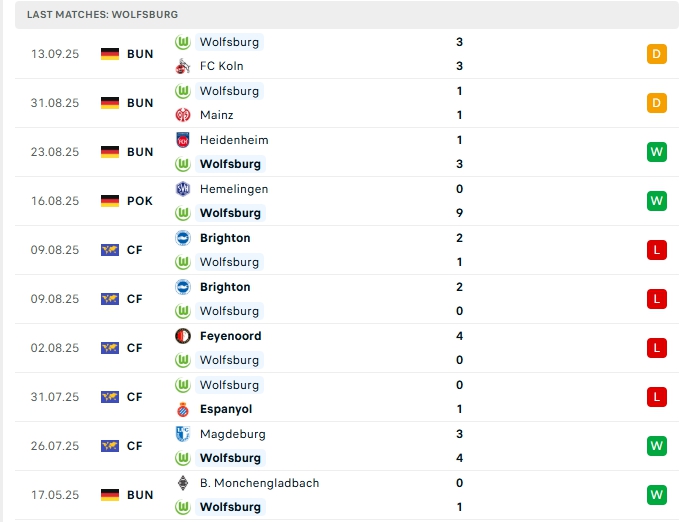The image size is (687, 522).
Task: Click the CF competition label on 26.07.25
Action: pos(135,446)
